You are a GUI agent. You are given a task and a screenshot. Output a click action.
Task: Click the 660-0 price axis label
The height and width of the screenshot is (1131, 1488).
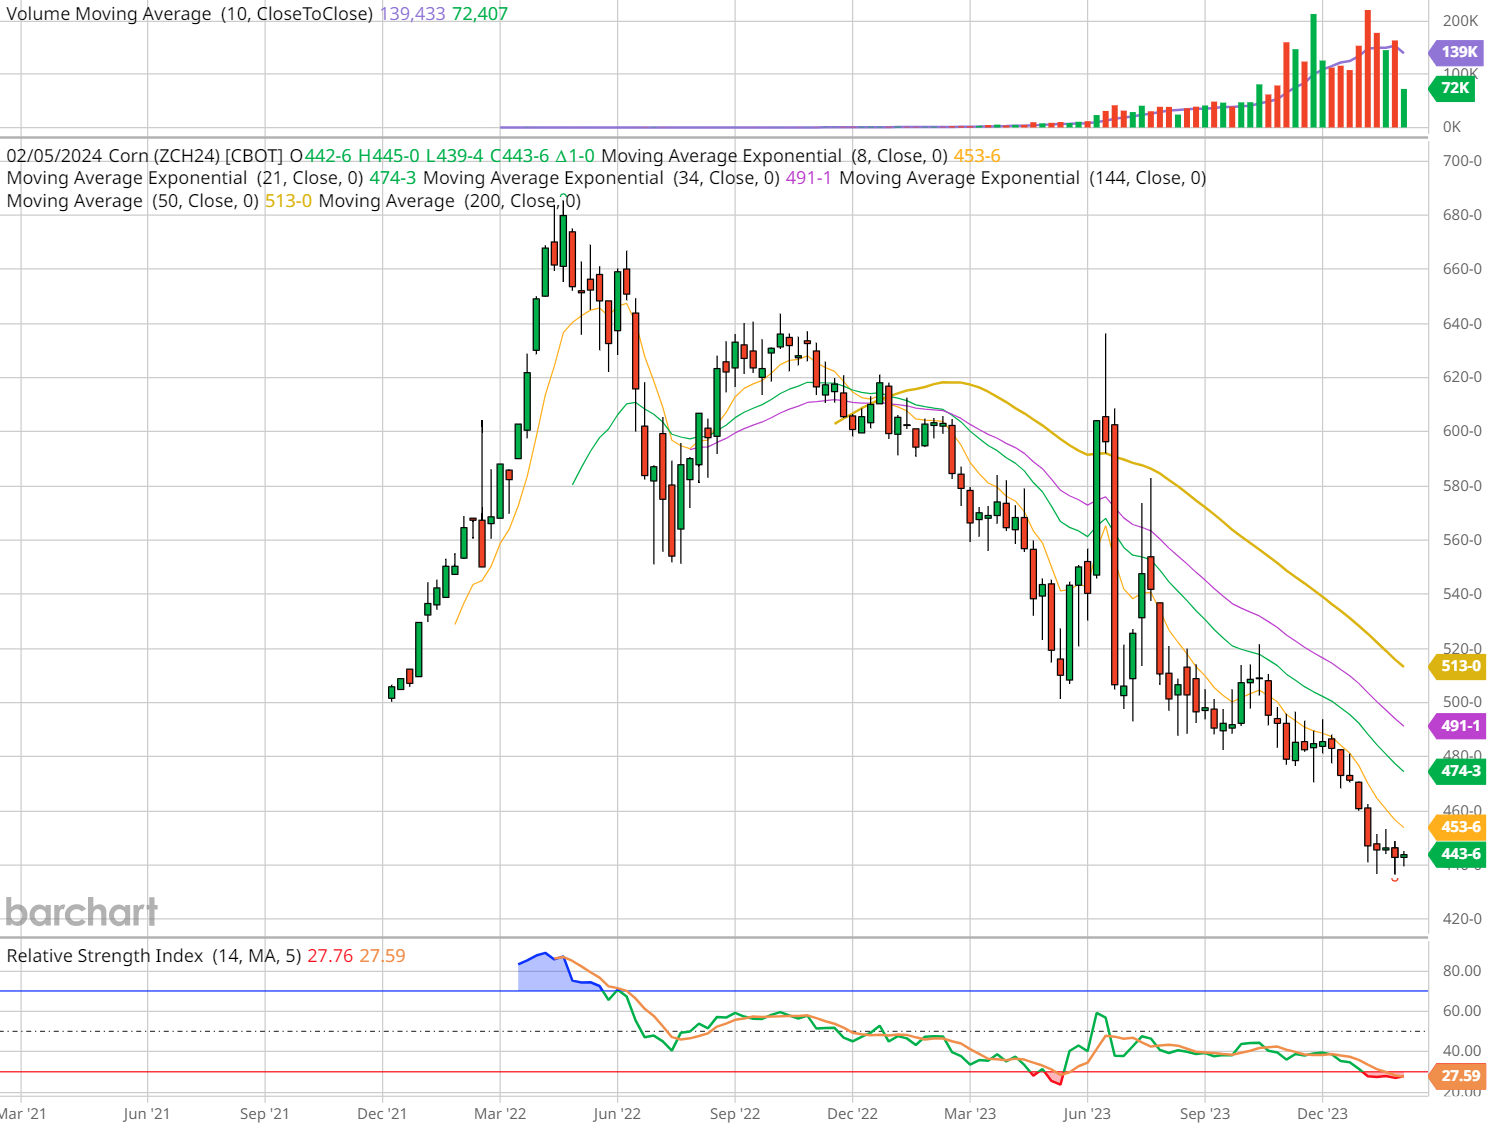(x=1462, y=269)
